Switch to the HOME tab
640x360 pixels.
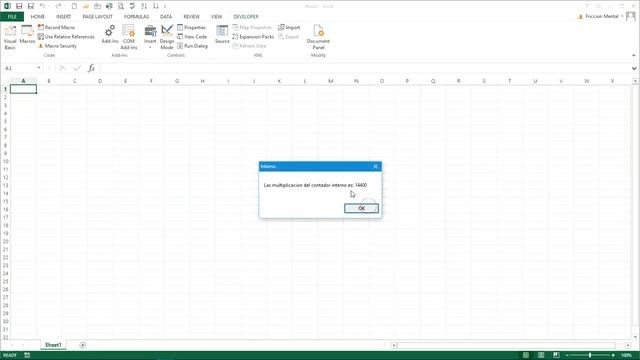38,17
